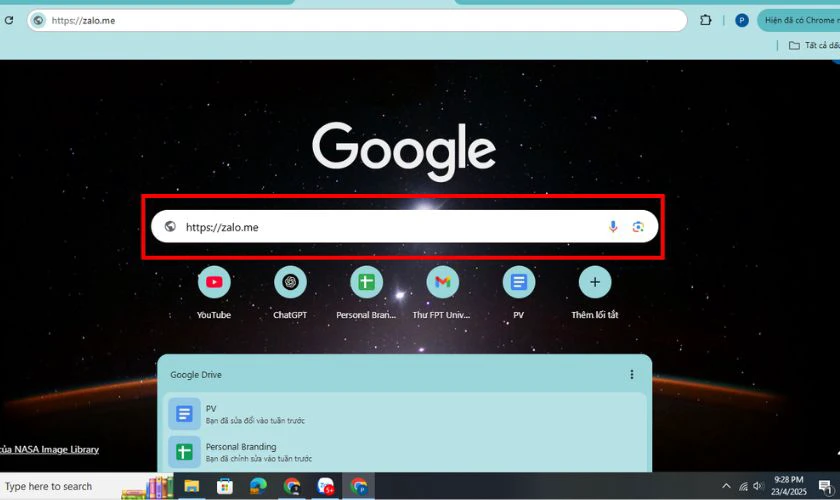Viewport: 840px width, 500px height.
Task: Open Personal Branding sheet in Drive card
Action: point(405,452)
